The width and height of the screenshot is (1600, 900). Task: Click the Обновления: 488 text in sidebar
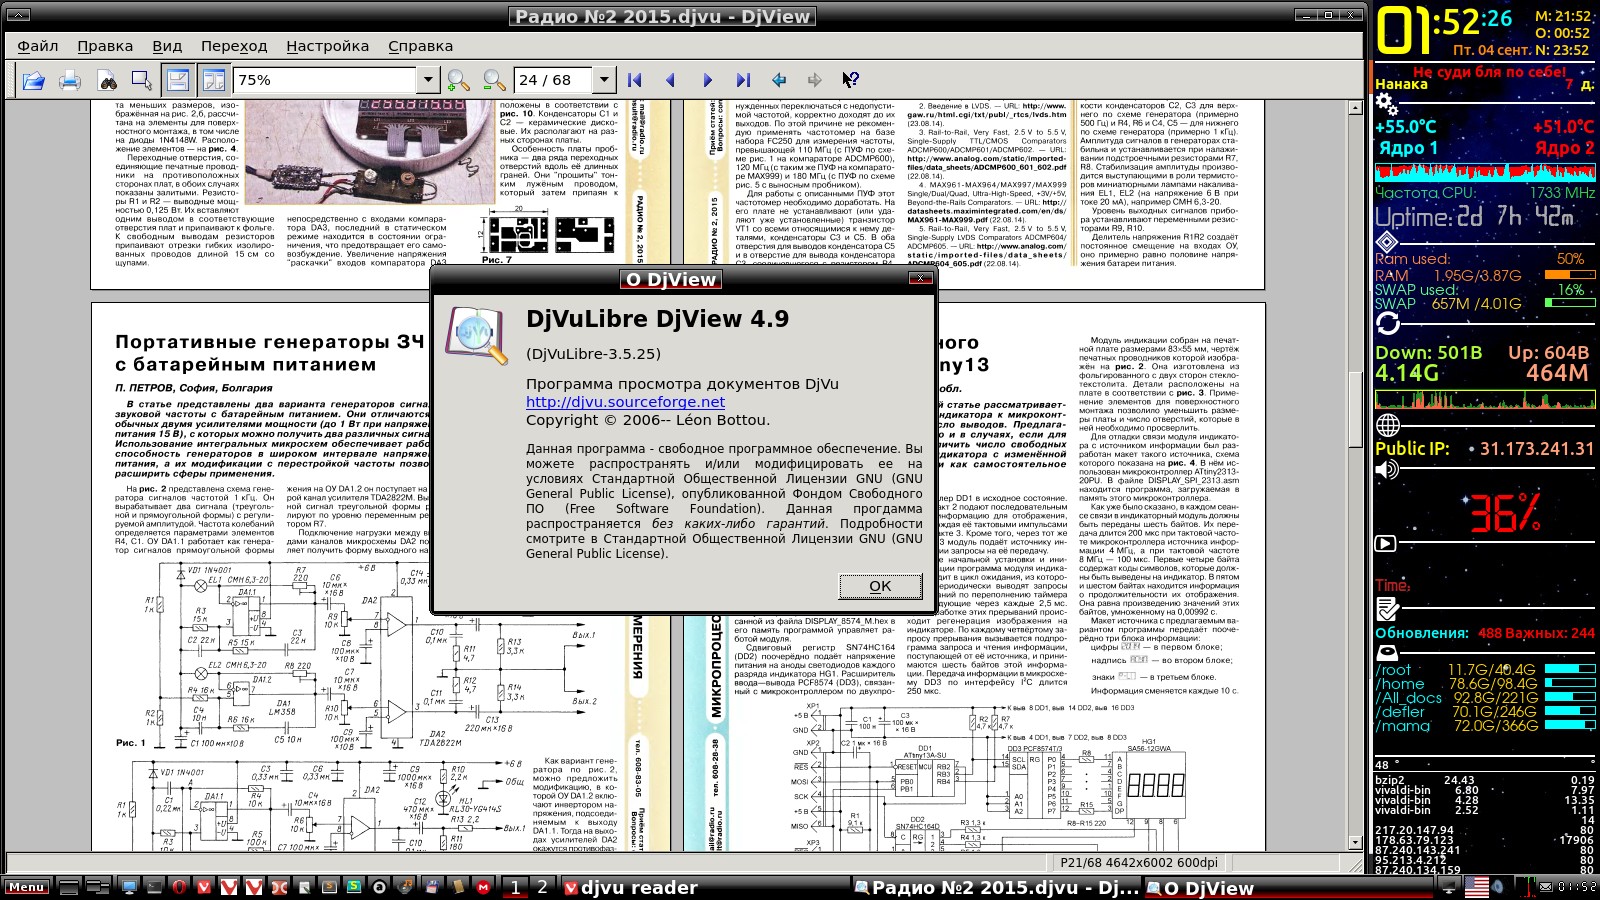click(x=1438, y=633)
